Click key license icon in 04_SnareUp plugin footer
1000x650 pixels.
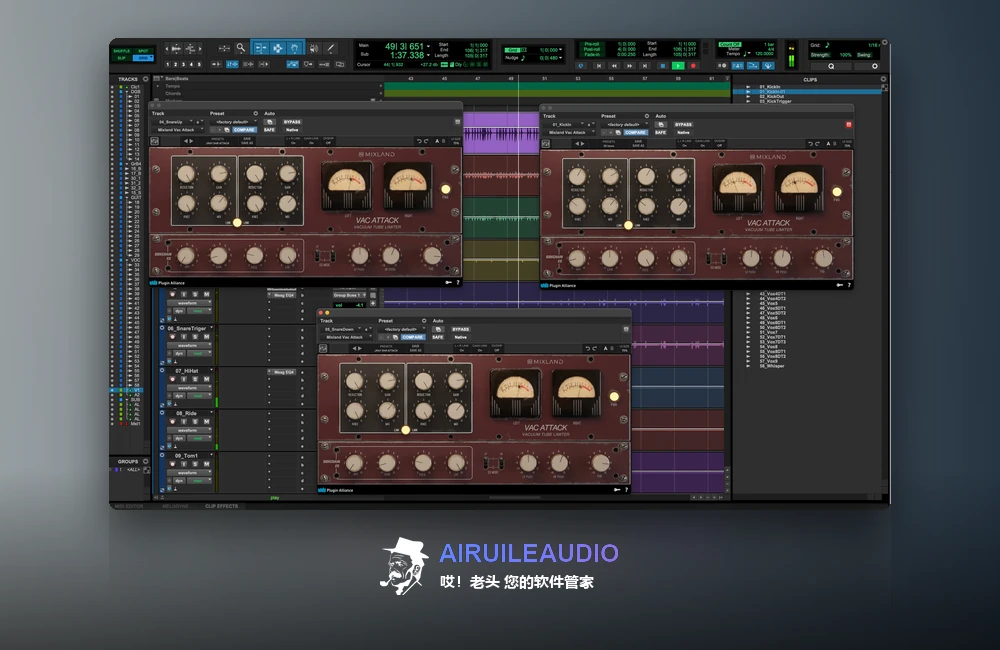click(x=448, y=282)
